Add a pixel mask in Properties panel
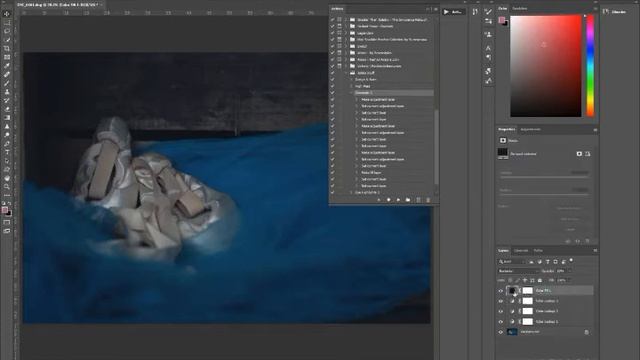This screenshot has width=640, height=360. pos(579,154)
